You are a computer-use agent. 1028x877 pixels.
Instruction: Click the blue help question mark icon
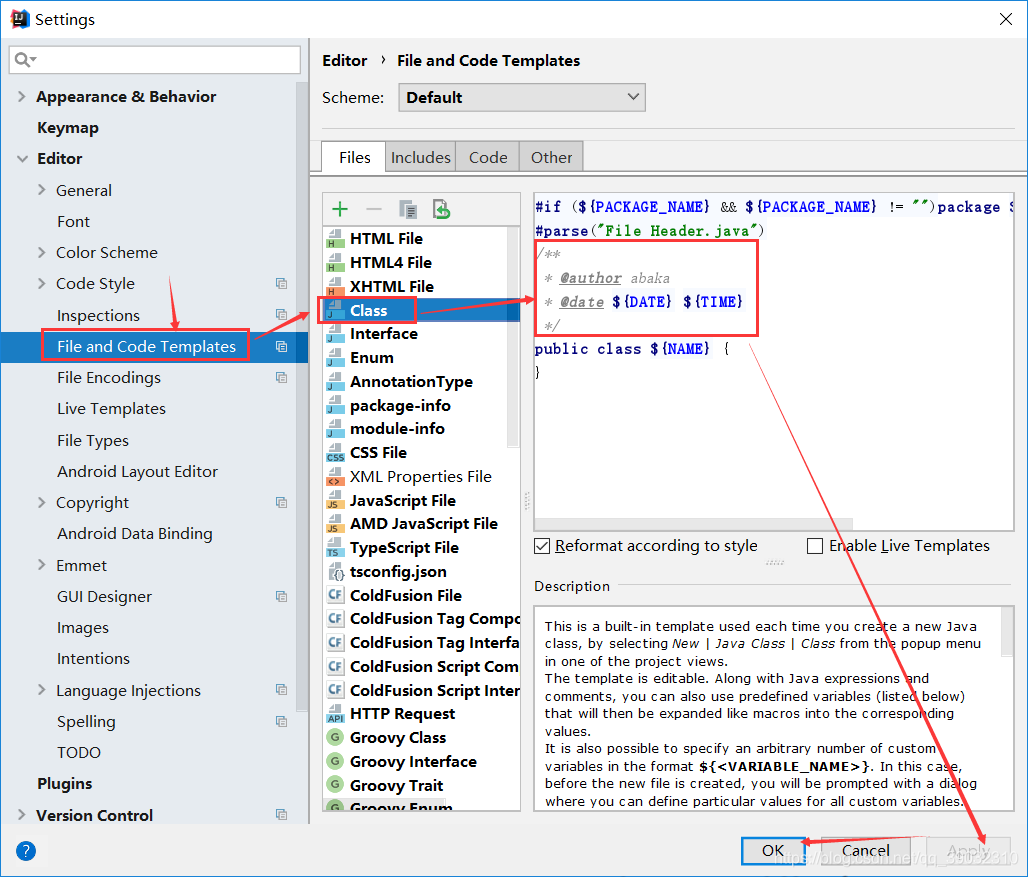26,851
